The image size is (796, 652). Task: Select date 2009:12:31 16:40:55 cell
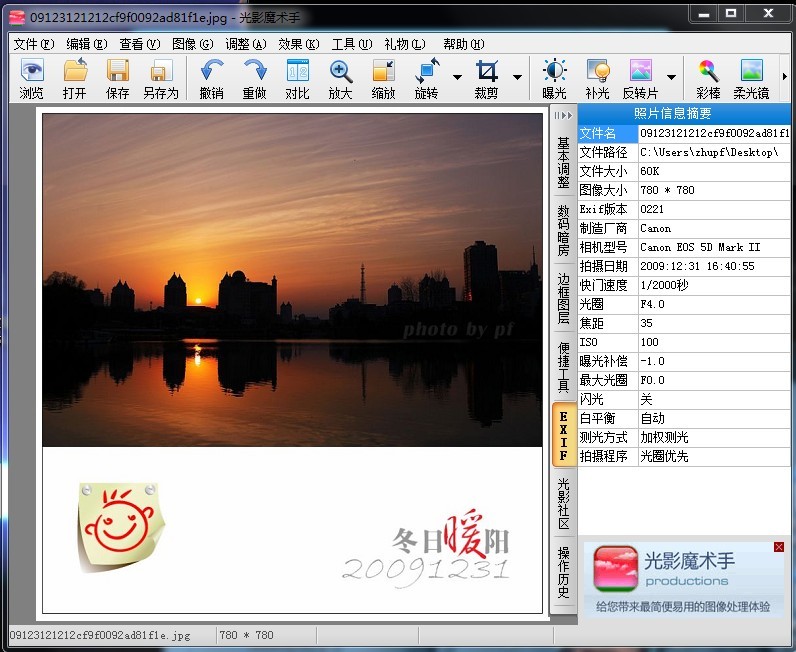click(x=714, y=266)
